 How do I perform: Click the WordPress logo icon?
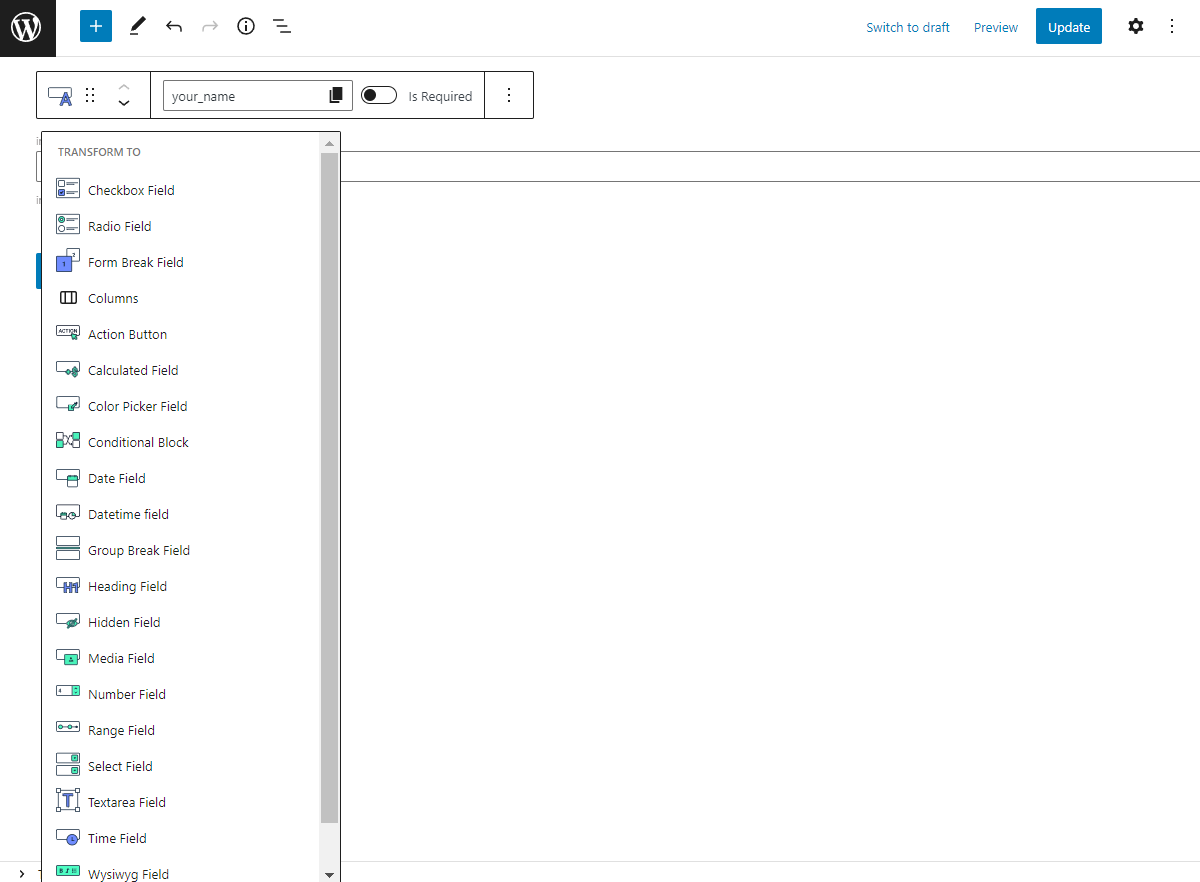coord(27,27)
